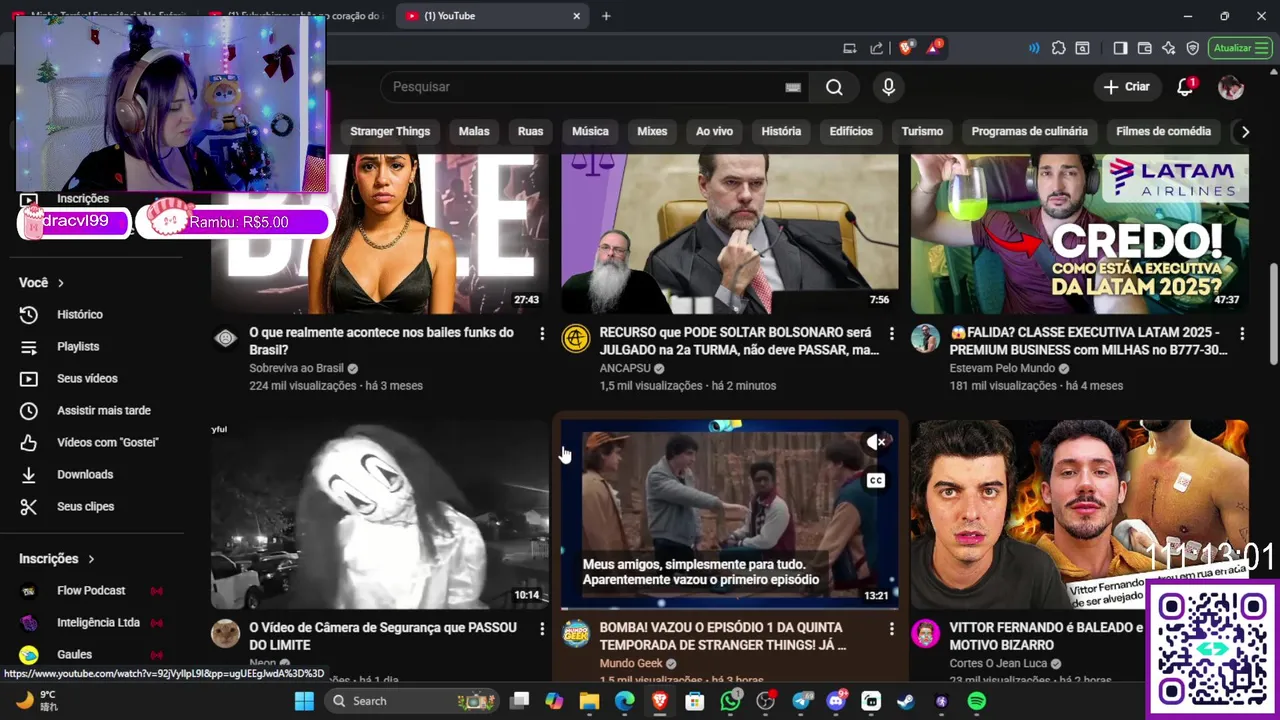The width and height of the screenshot is (1280, 720).
Task: Click the YouTube page vertical scrollbar
Action: point(1273,314)
